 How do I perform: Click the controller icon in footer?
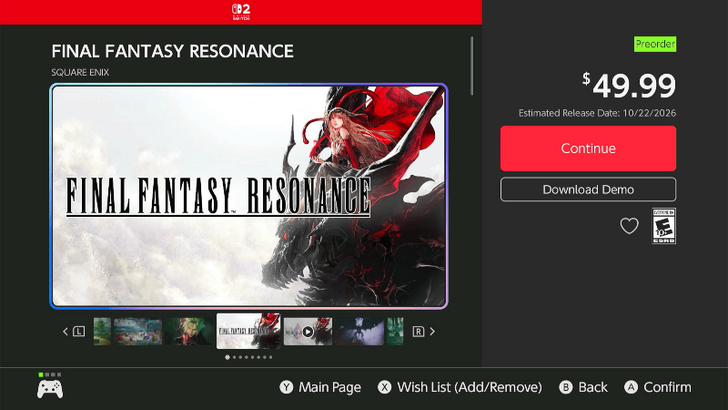(x=50, y=389)
